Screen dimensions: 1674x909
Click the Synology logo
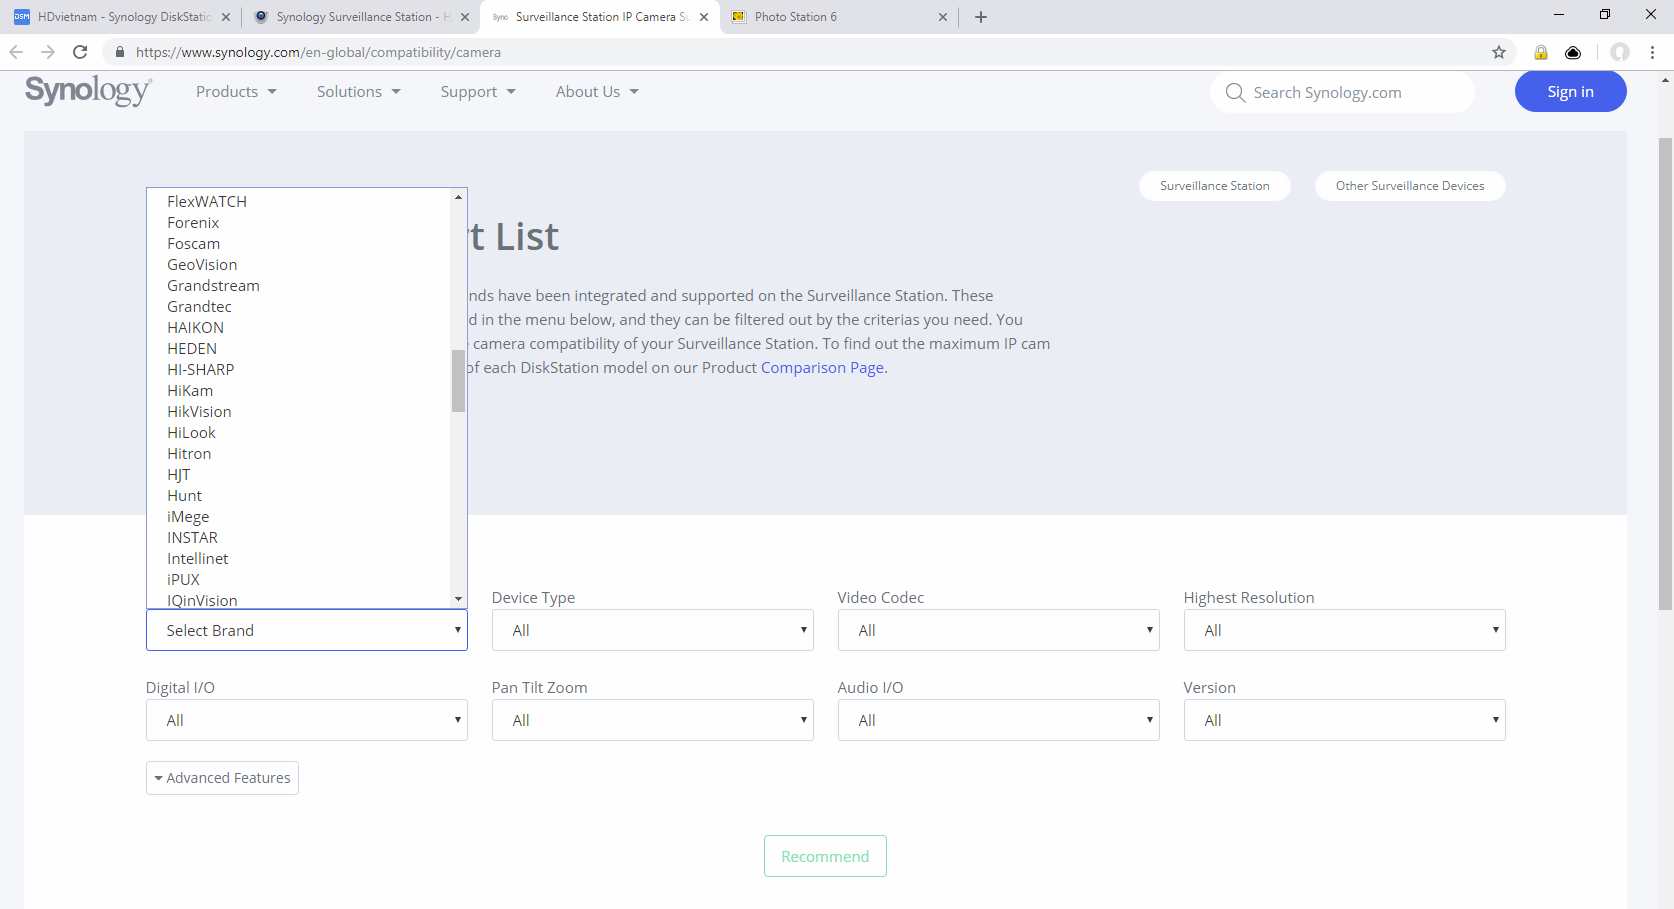click(x=88, y=91)
